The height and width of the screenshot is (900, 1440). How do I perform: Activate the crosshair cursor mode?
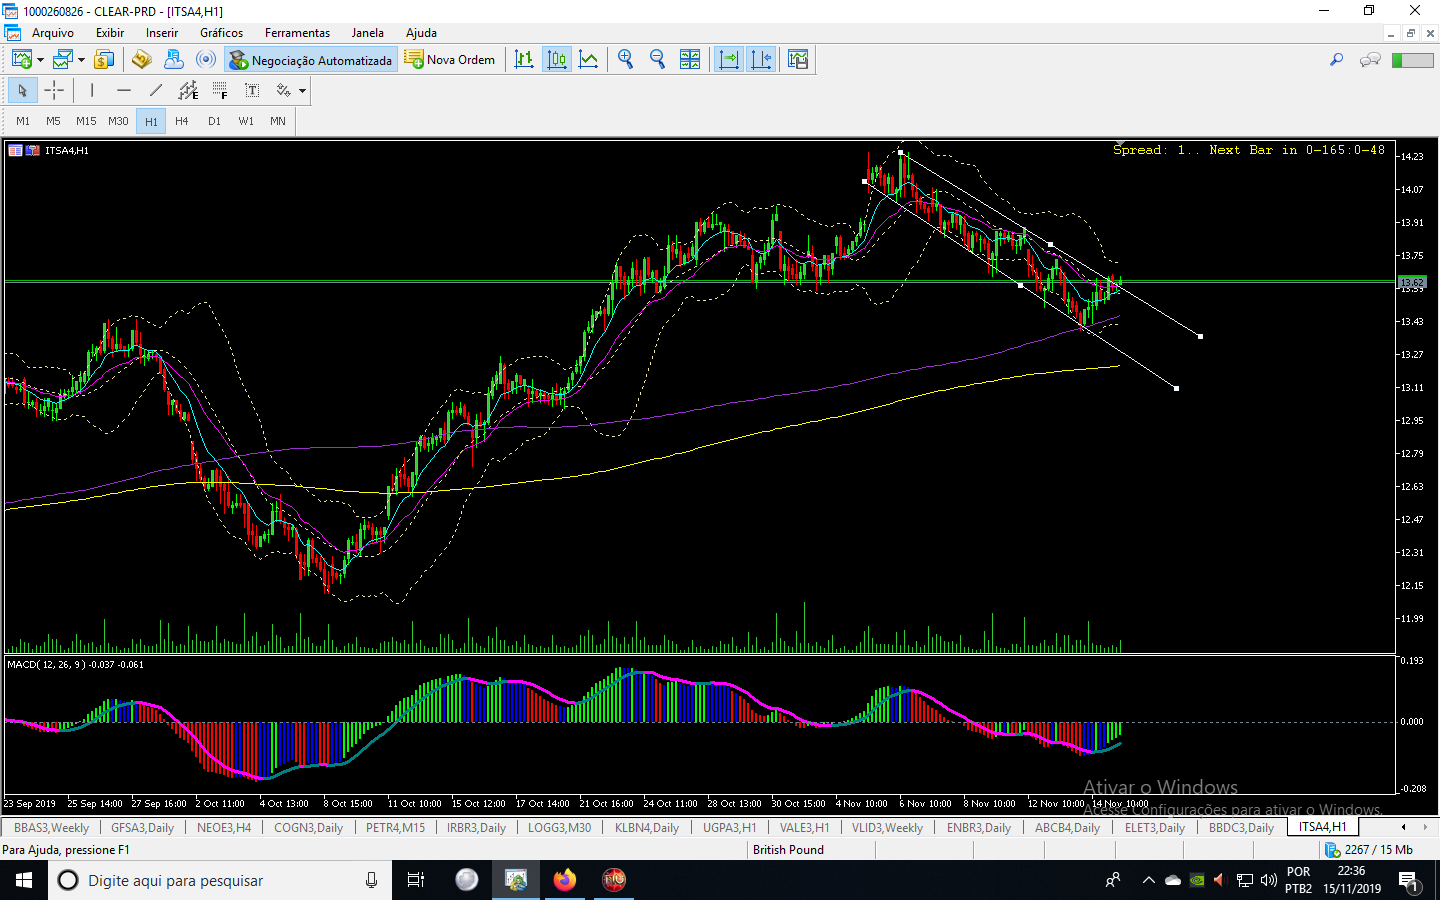click(54, 91)
